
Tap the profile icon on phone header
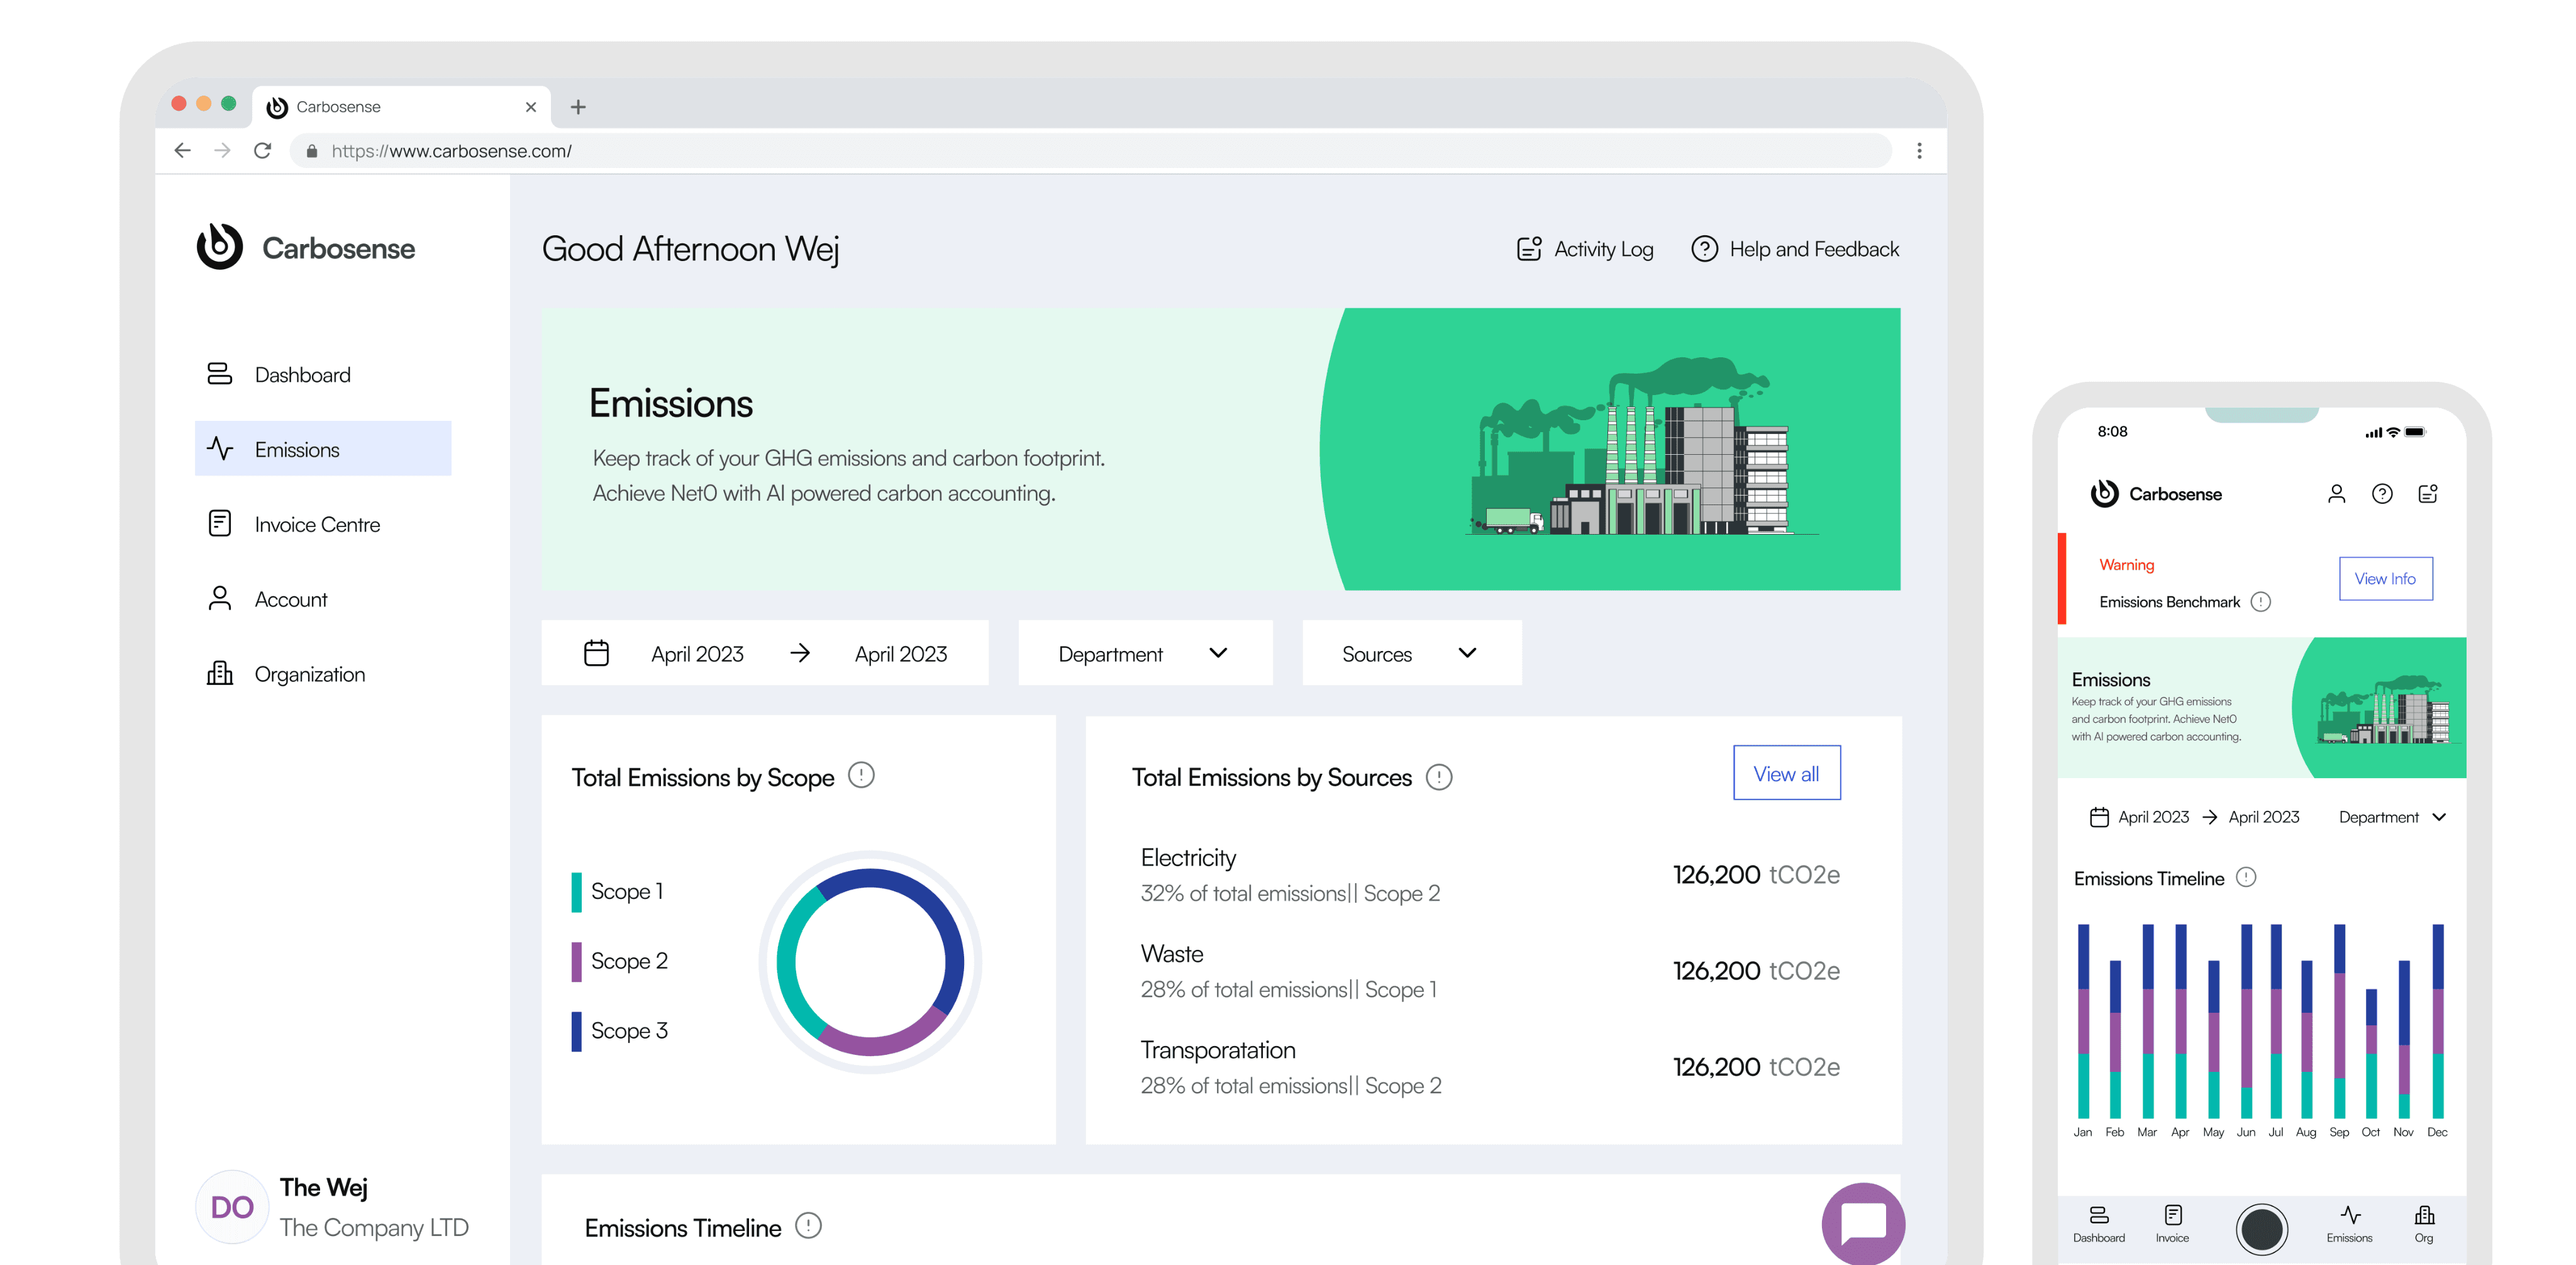click(x=2336, y=494)
